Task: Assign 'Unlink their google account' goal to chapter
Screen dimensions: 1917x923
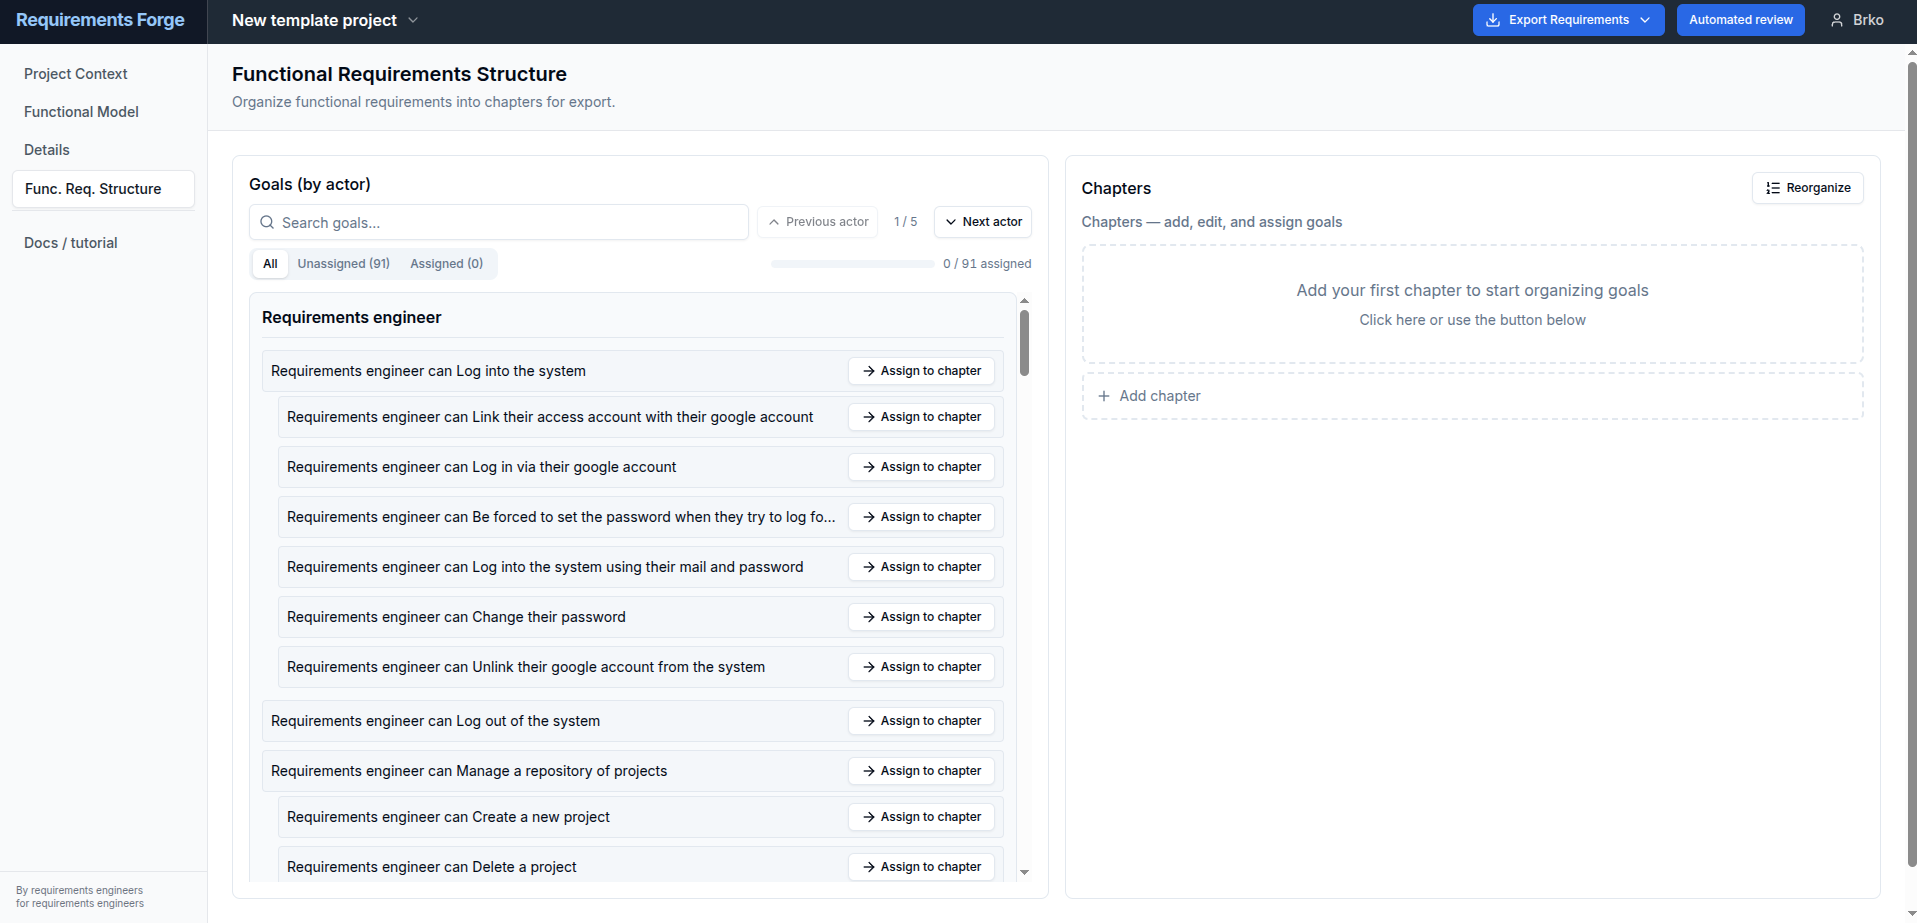Action: [x=921, y=667]
